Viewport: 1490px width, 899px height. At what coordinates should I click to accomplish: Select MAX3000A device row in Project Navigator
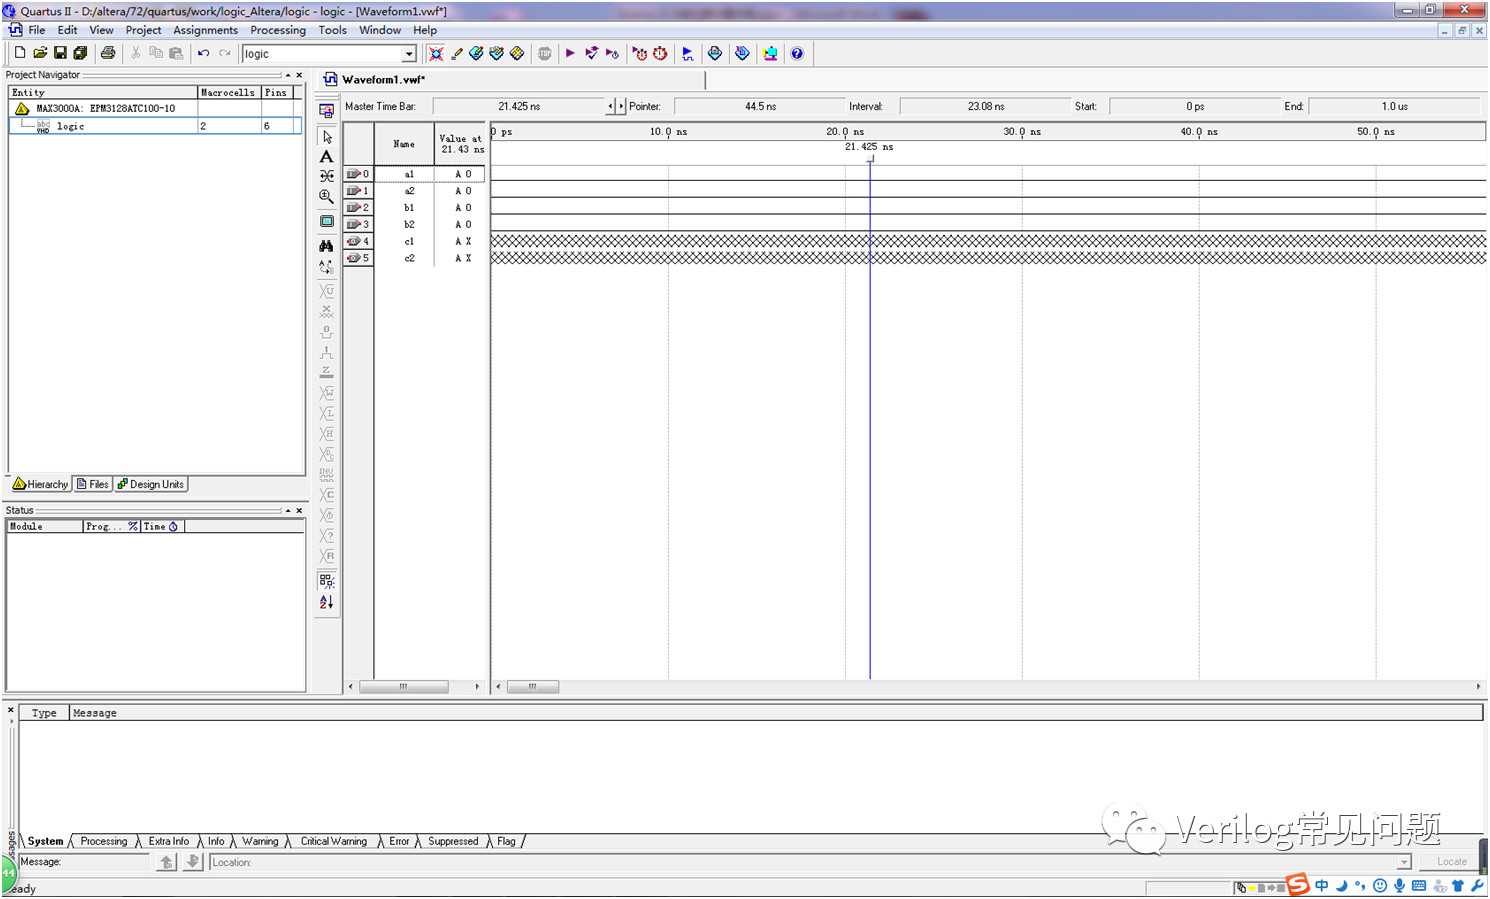pyautogui.click(x=155, y=108)
